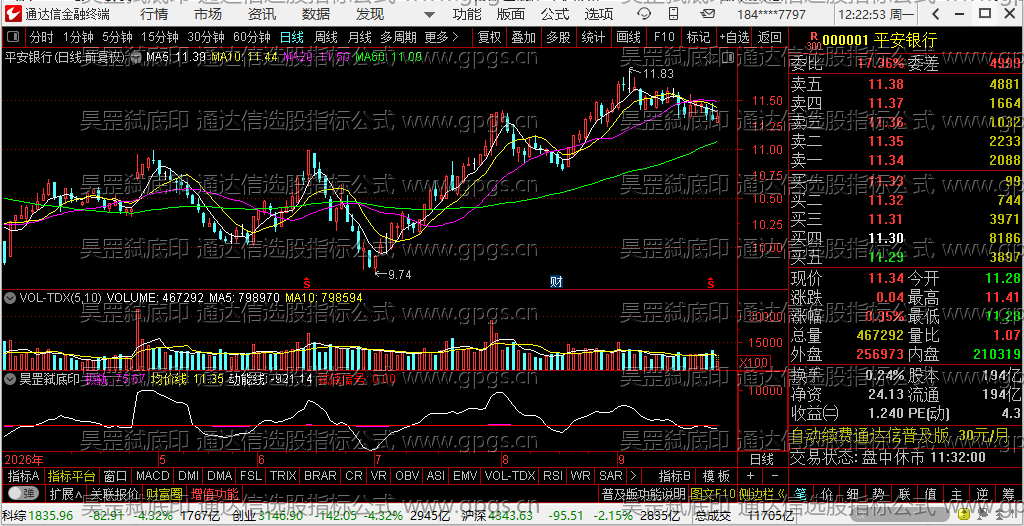Click the 统计 statistics button
Screen dimensions: 1024x526
593,37
